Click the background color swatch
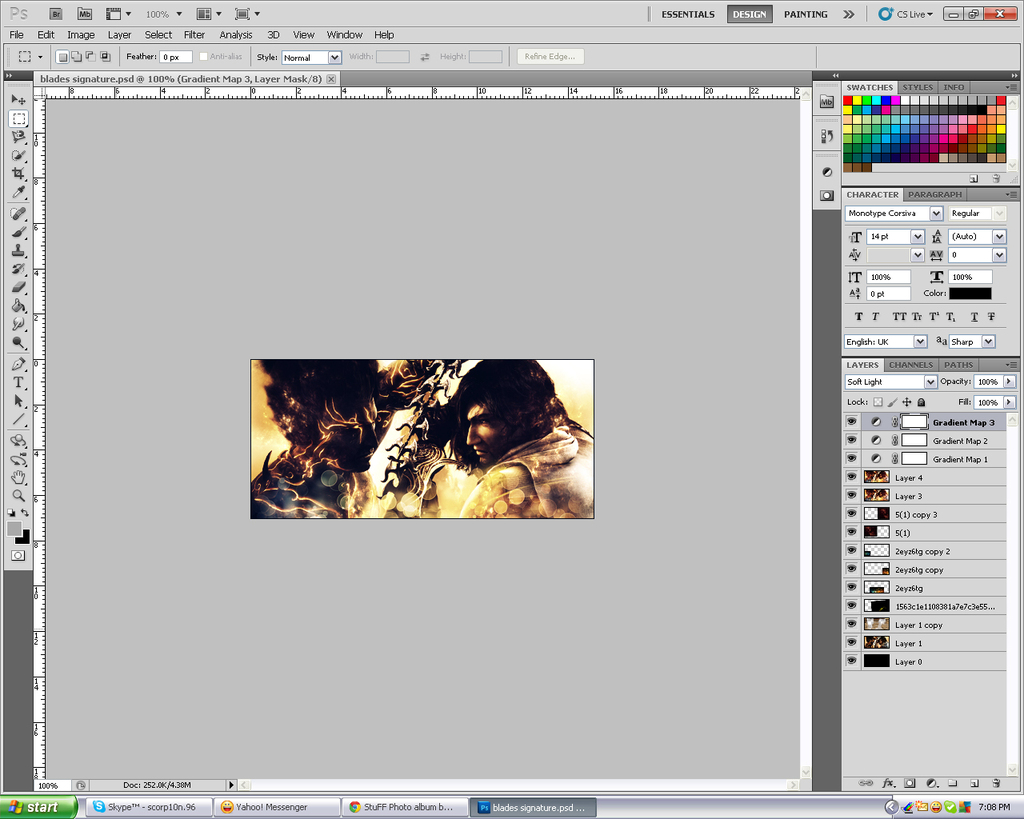The width and height of the screenshot is (1024, 819). [x=24, y=538]
